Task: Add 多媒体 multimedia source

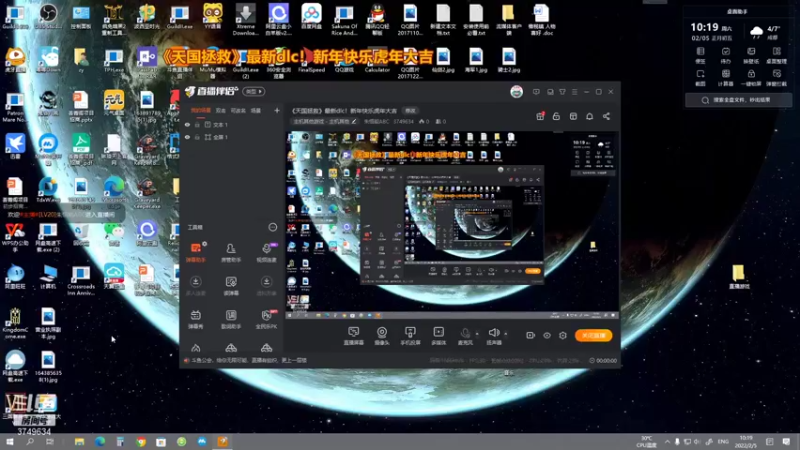Action: (x=438, y=336)
